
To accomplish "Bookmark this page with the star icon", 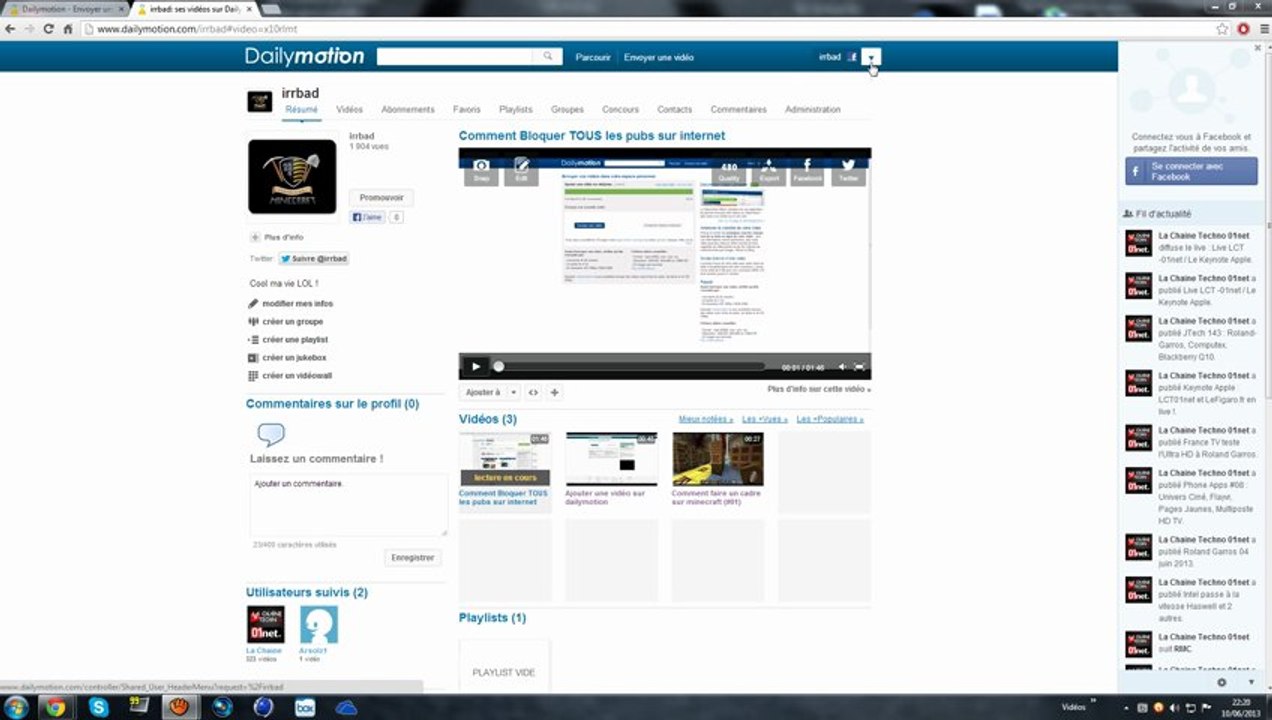I will [1222, 29].
